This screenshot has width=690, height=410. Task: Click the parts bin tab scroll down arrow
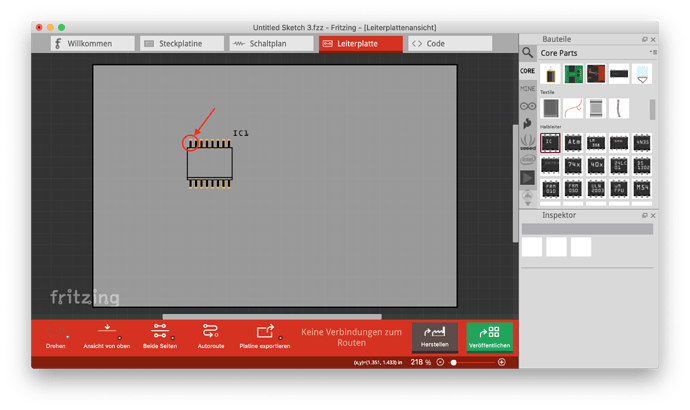coord(528,204)
